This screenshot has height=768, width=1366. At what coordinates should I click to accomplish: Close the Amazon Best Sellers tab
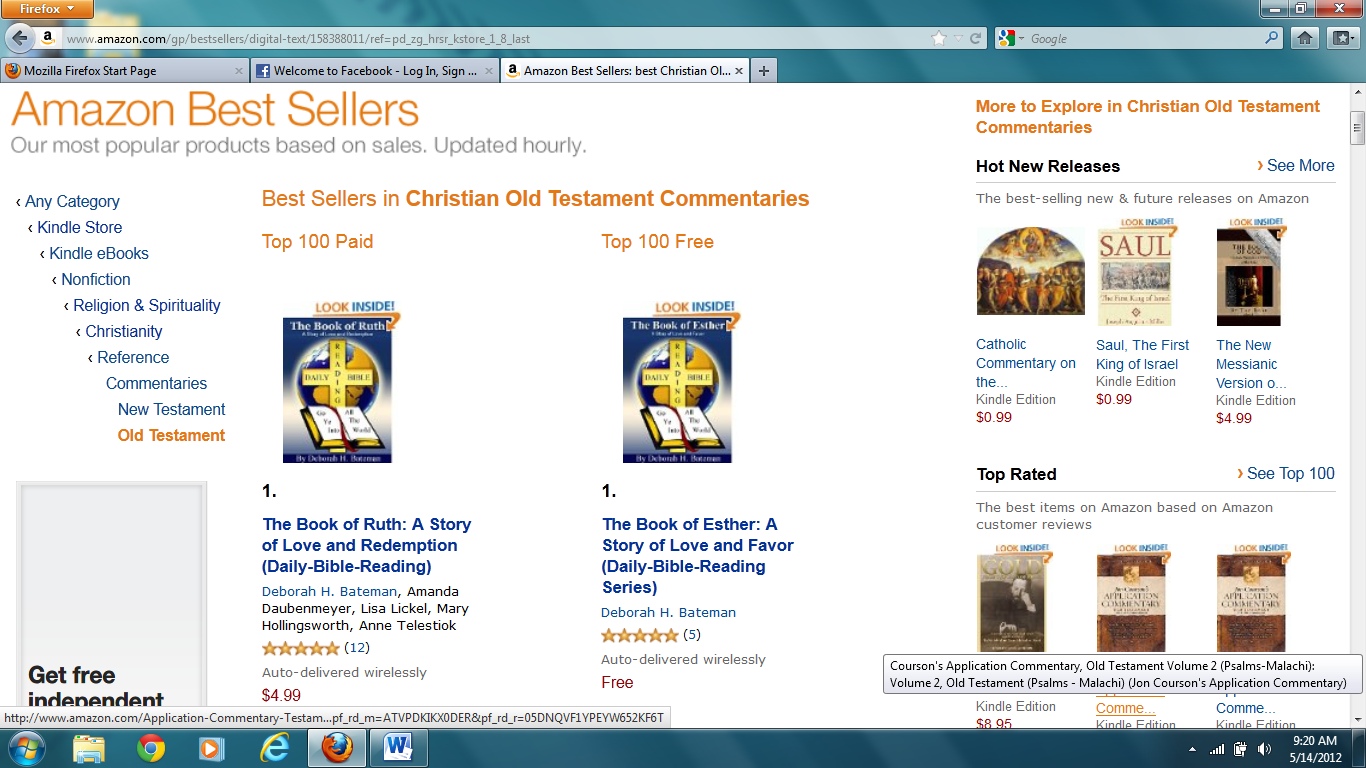point(739,71)
